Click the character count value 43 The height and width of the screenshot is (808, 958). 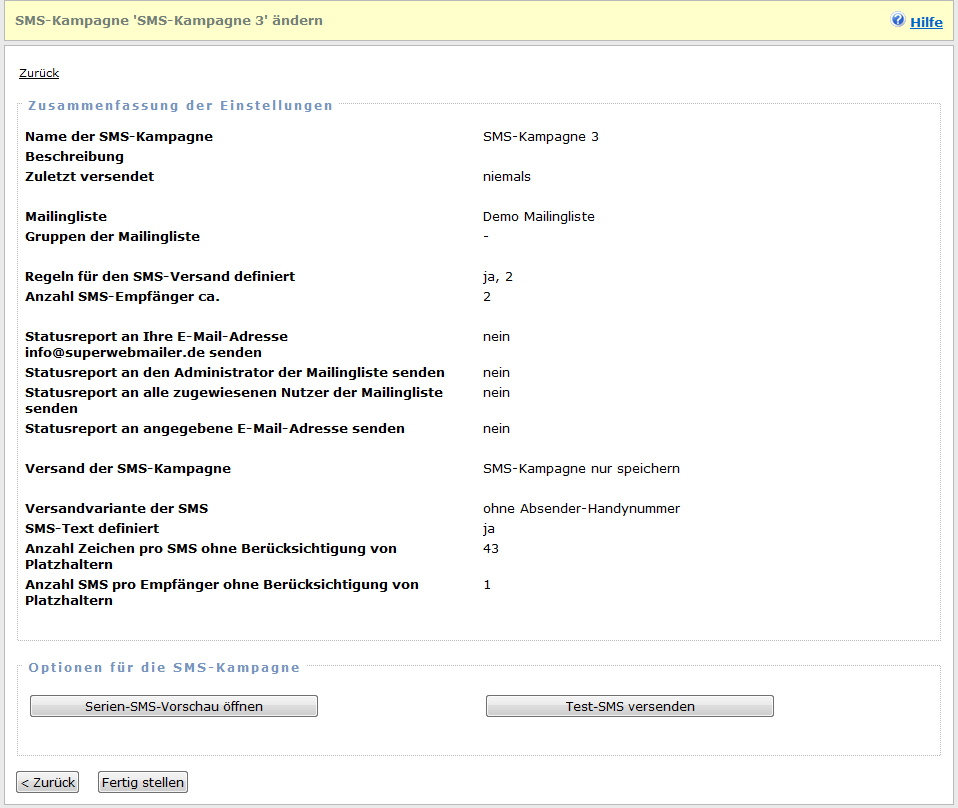(491, 548)
